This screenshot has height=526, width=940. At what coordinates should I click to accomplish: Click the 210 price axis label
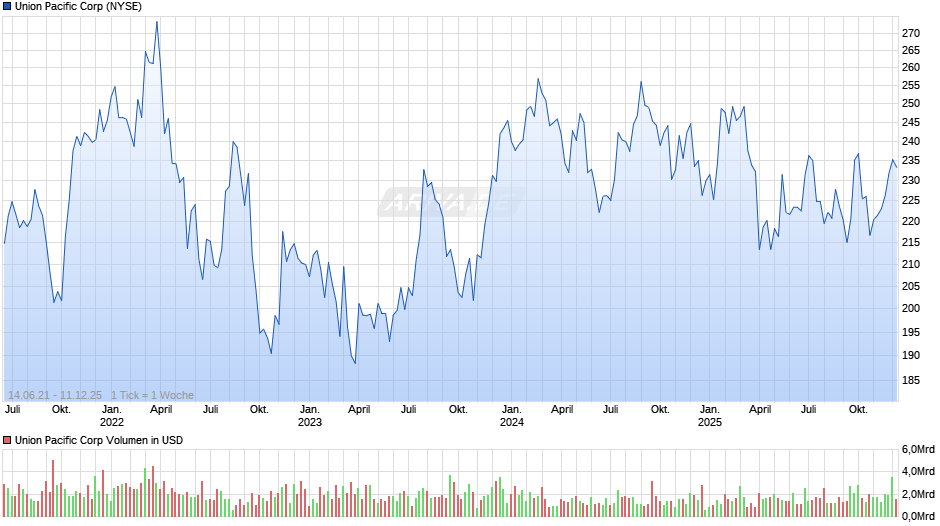[911, 264]
